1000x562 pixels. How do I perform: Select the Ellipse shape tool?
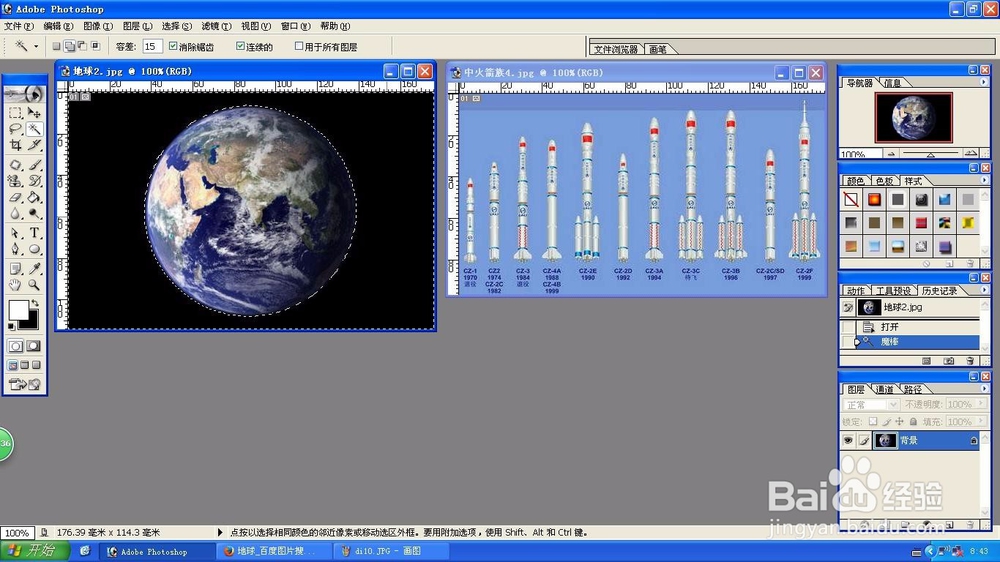point(34,249)
